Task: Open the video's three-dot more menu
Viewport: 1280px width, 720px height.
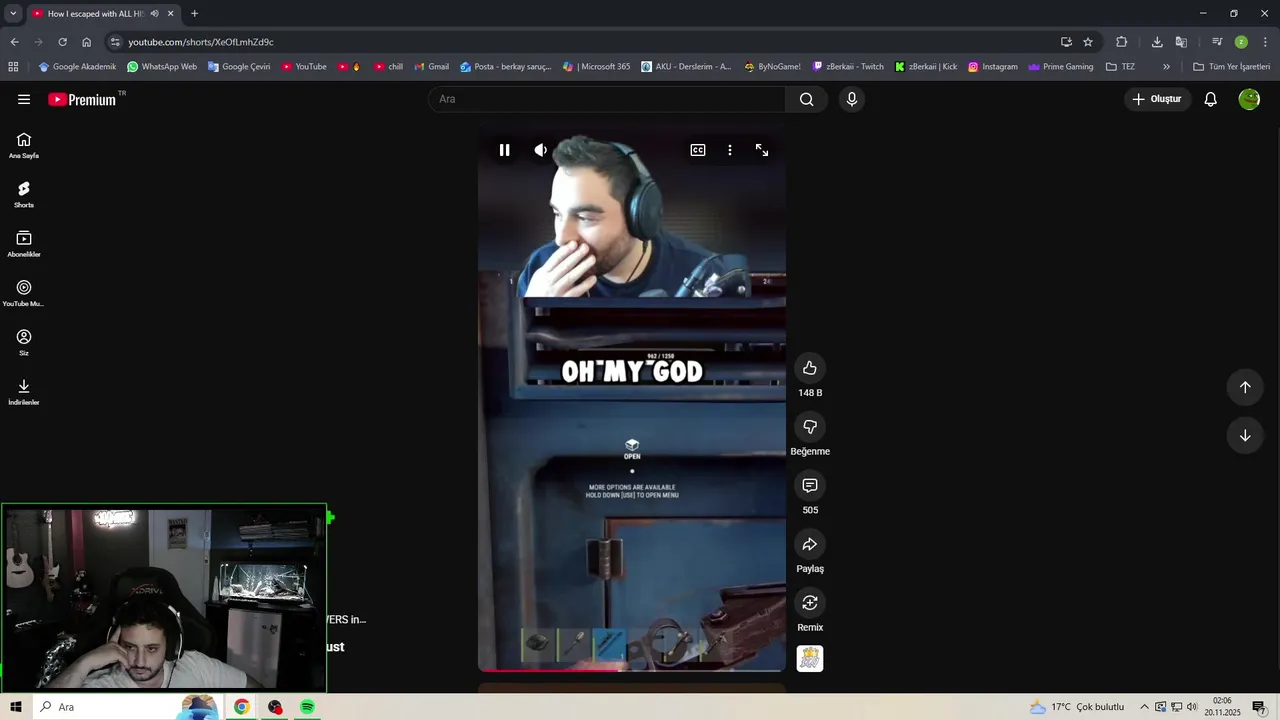Action: (x=730, y=150)
